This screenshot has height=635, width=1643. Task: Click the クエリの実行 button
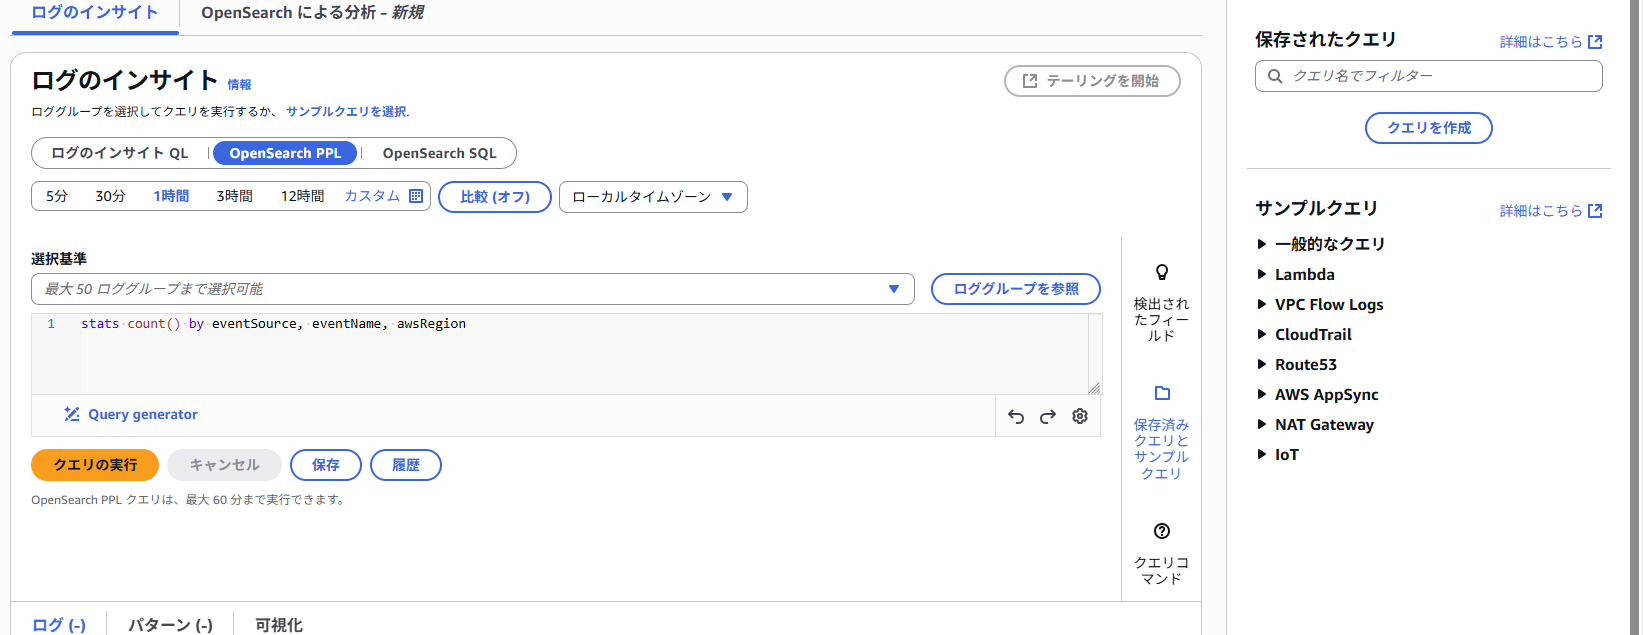coord(95,465)
